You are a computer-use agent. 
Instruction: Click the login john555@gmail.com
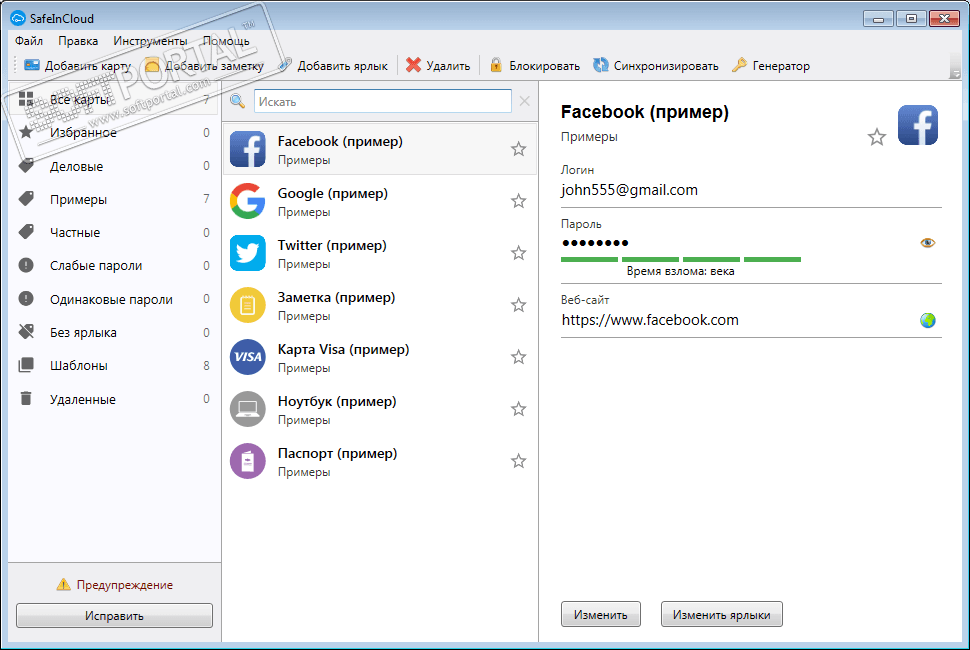[629, 190]
